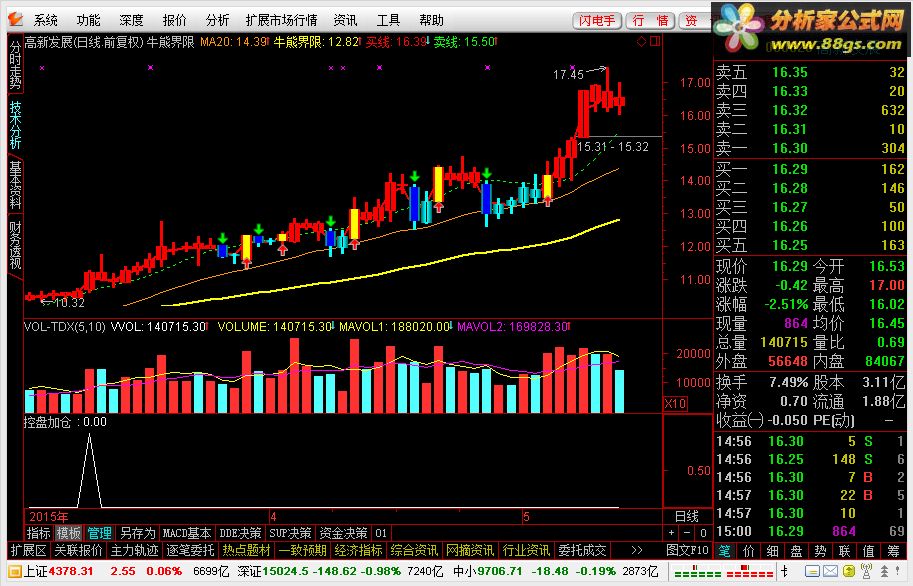Click the 图文F10 button
Screen dimensions: 913x586
click(687, 550)
